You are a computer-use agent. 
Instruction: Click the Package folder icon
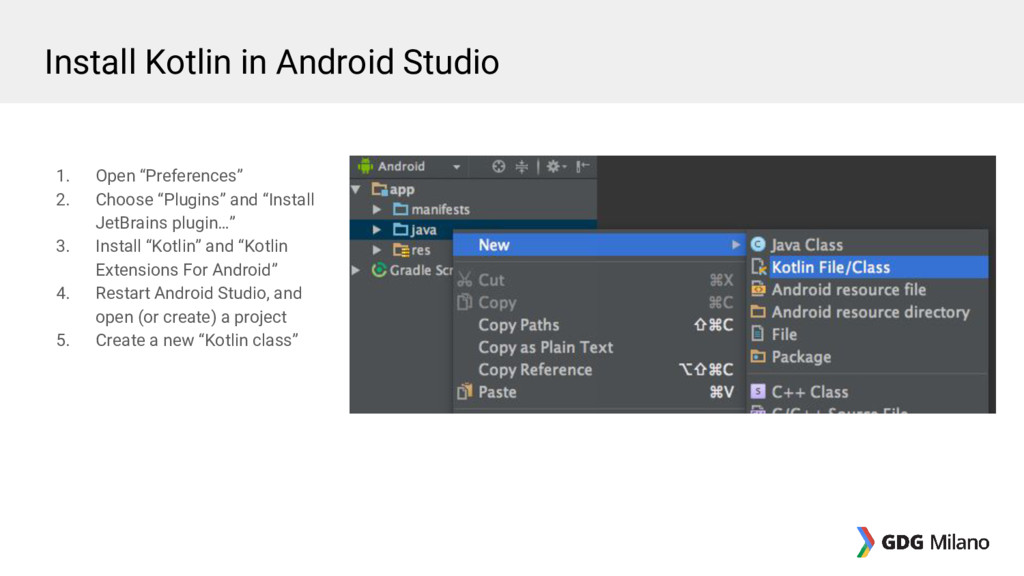tap(758, 356)
